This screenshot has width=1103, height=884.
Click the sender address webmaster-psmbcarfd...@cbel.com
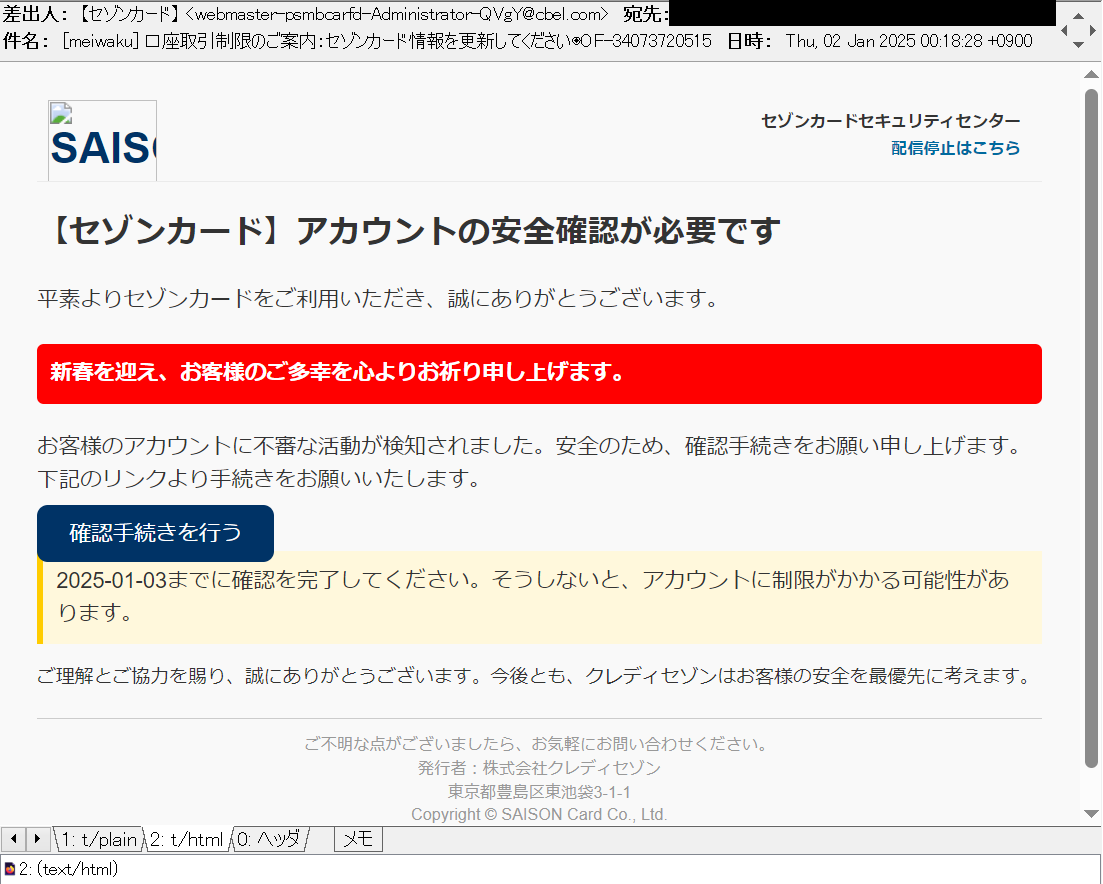[396, 14]
